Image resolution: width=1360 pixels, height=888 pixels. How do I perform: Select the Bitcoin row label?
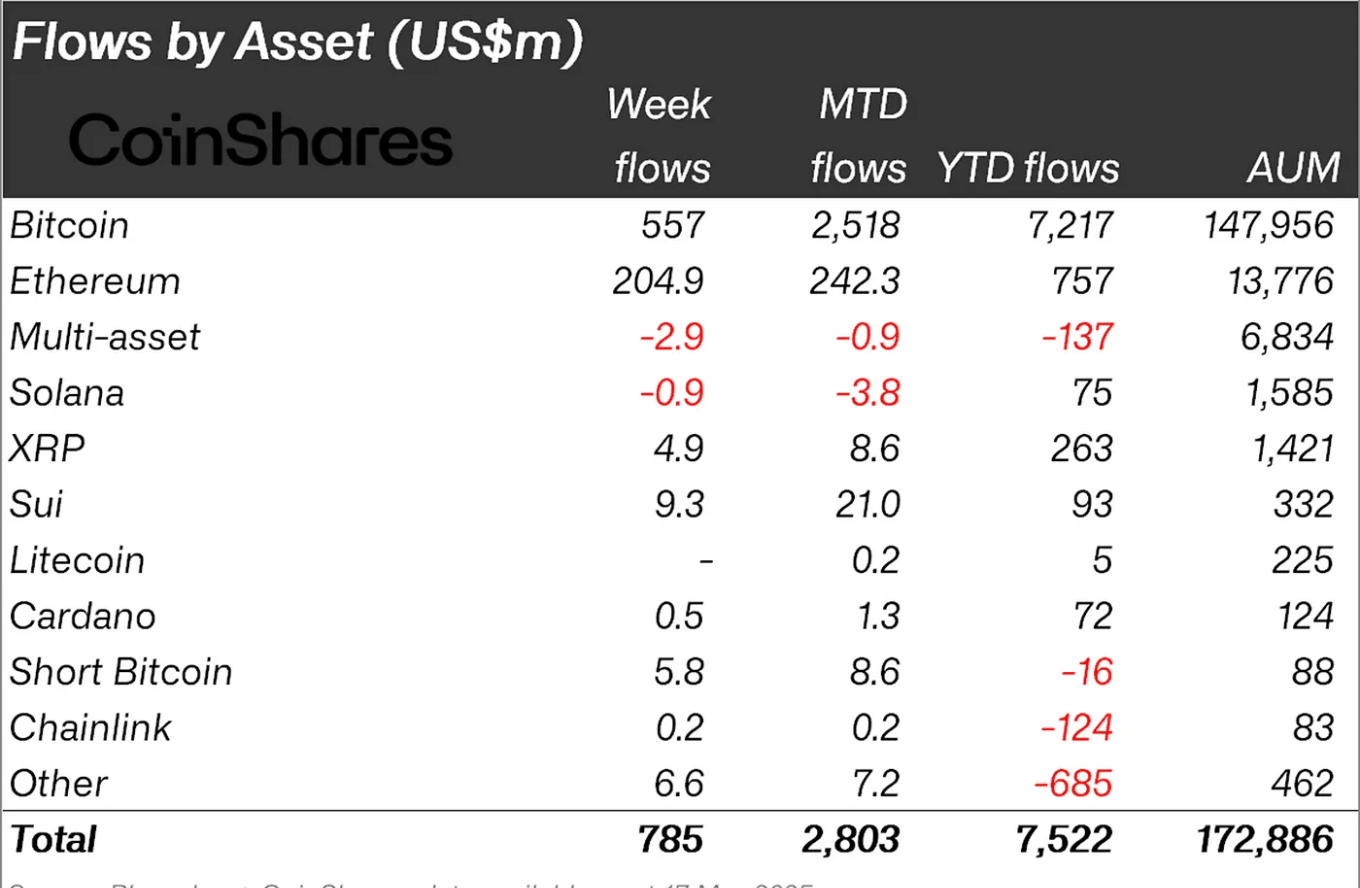point(70,225)
